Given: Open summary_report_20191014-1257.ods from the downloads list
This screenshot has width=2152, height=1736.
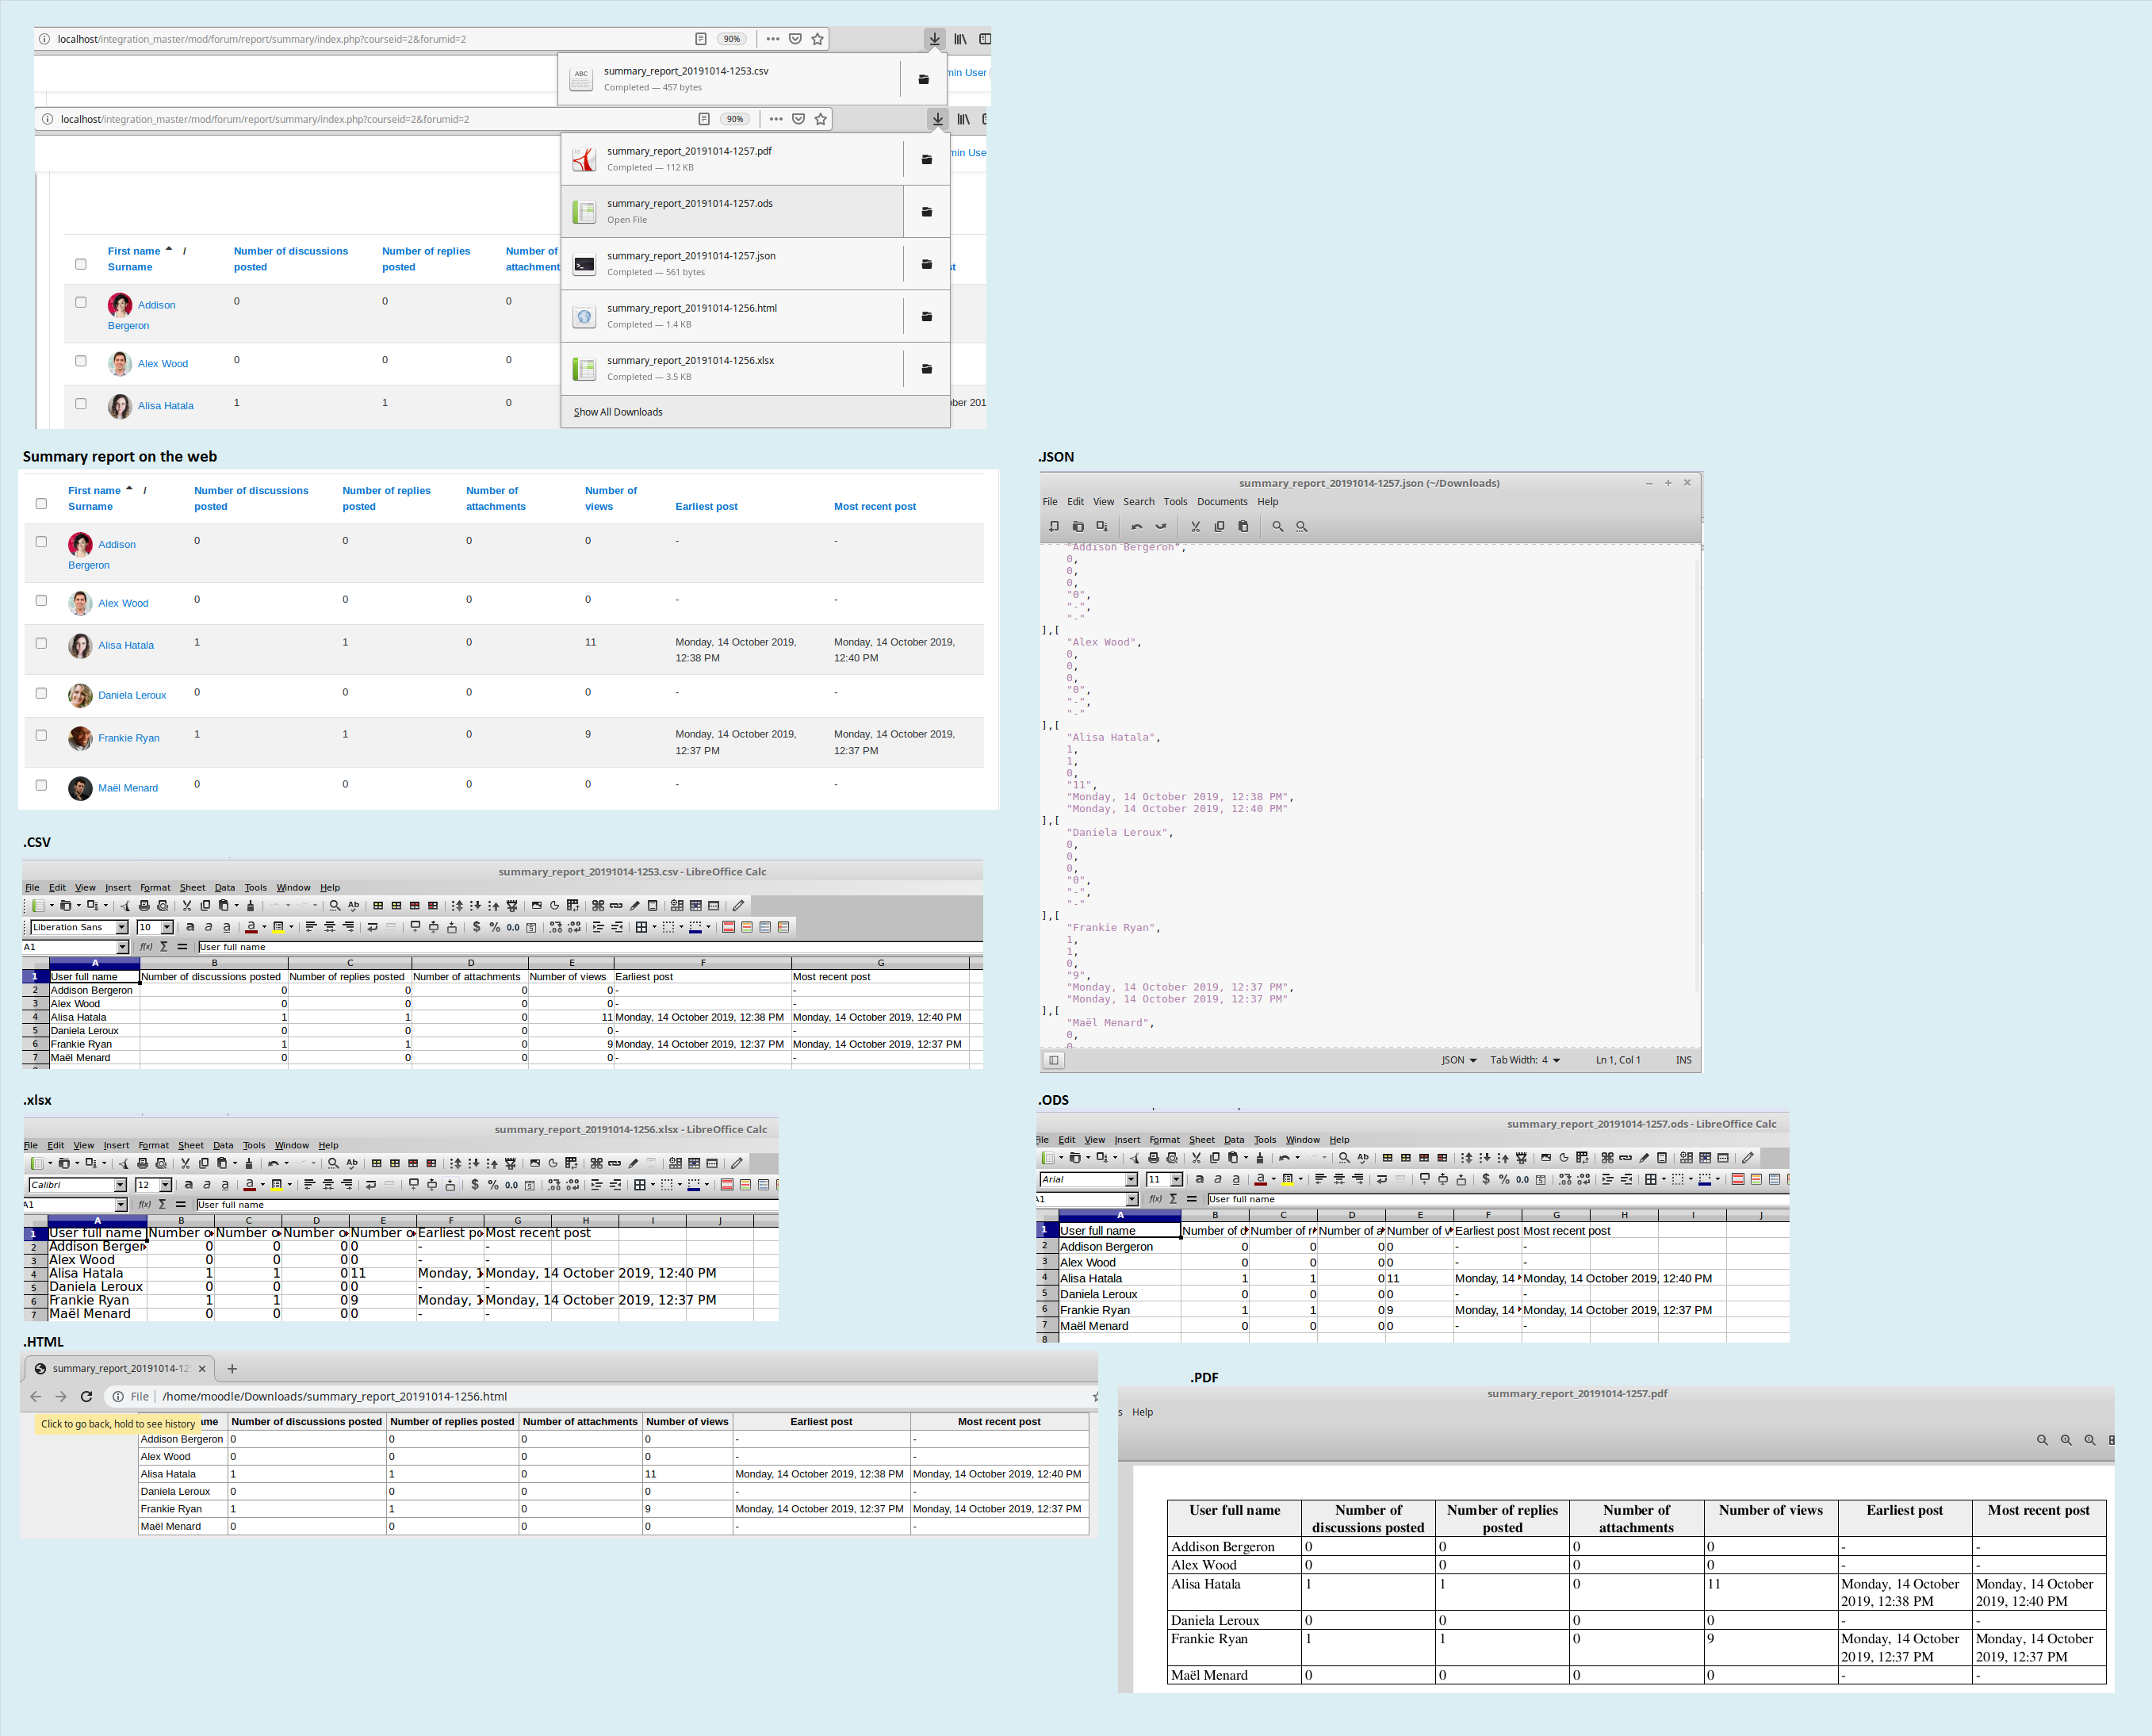Looking at the screenshot, I should tap(732, 212).
